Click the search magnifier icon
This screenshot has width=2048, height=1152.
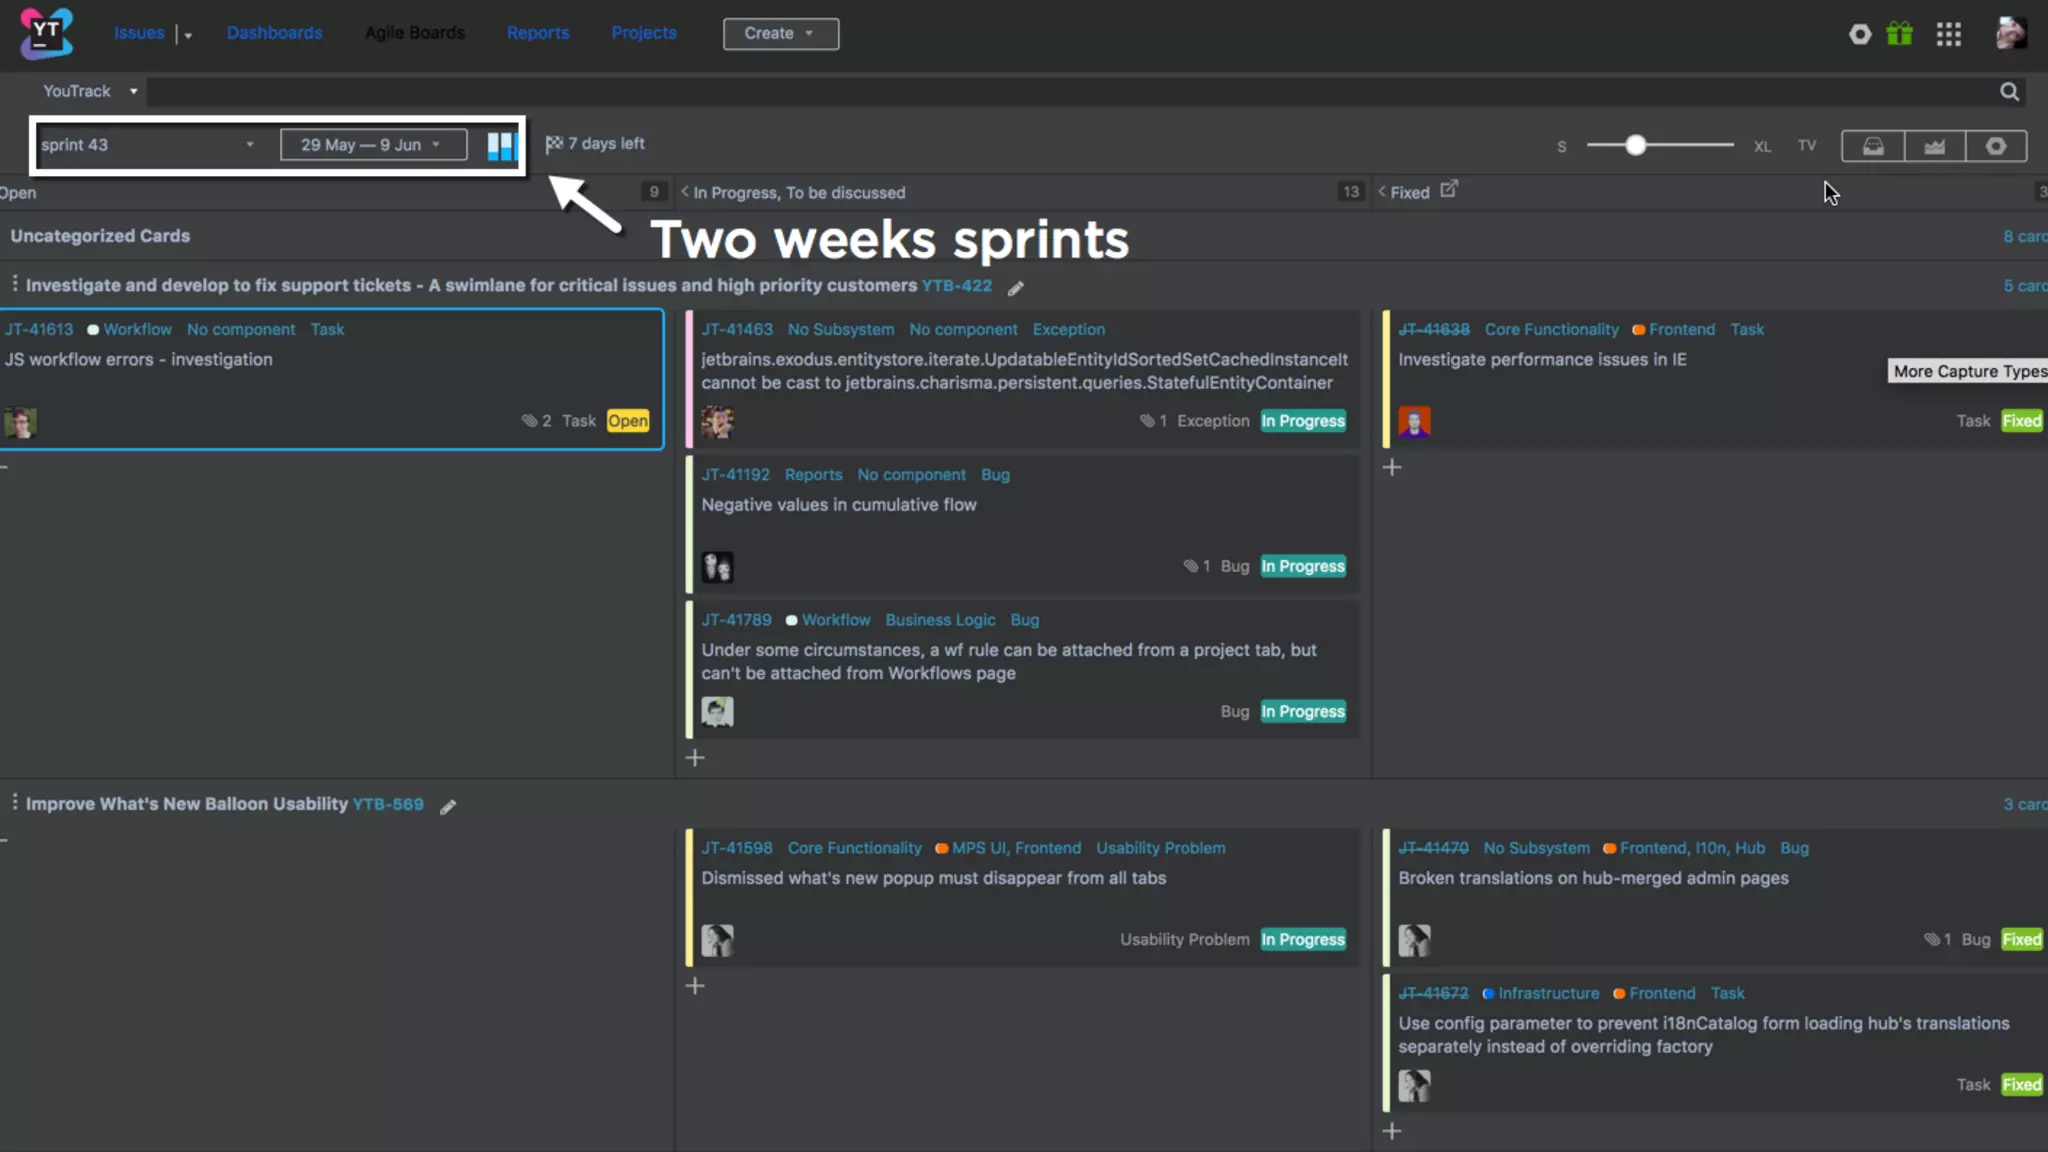pyautogui.click(x=2009, y=92)
